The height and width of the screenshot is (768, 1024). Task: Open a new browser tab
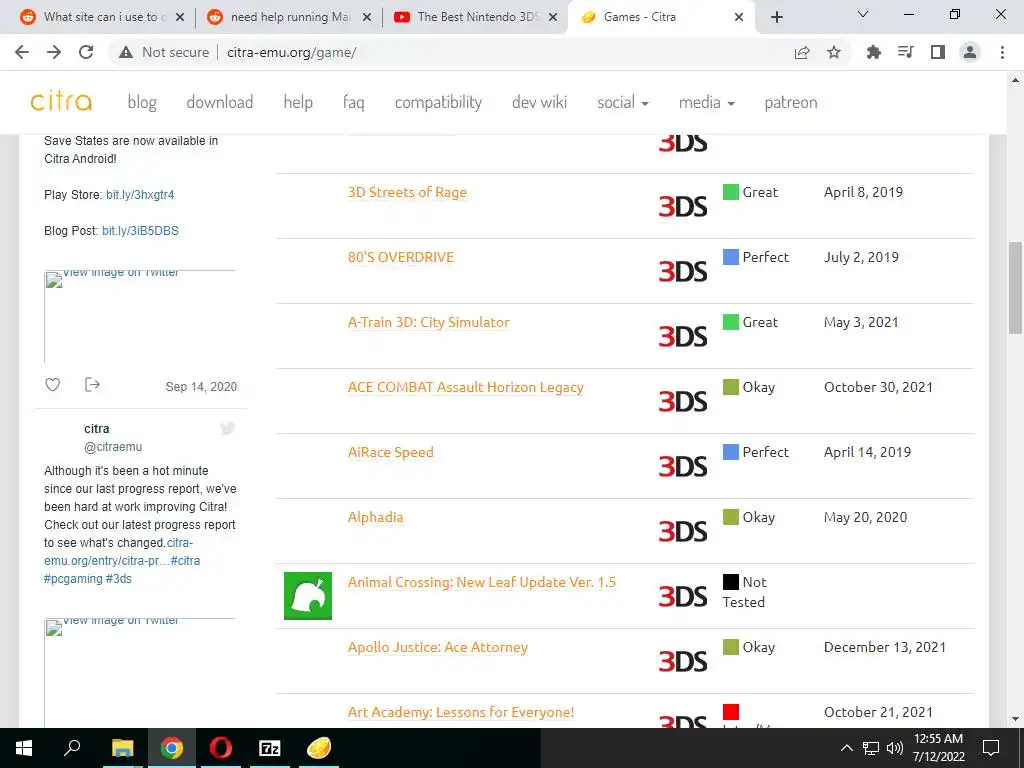(x=776, y=17)
